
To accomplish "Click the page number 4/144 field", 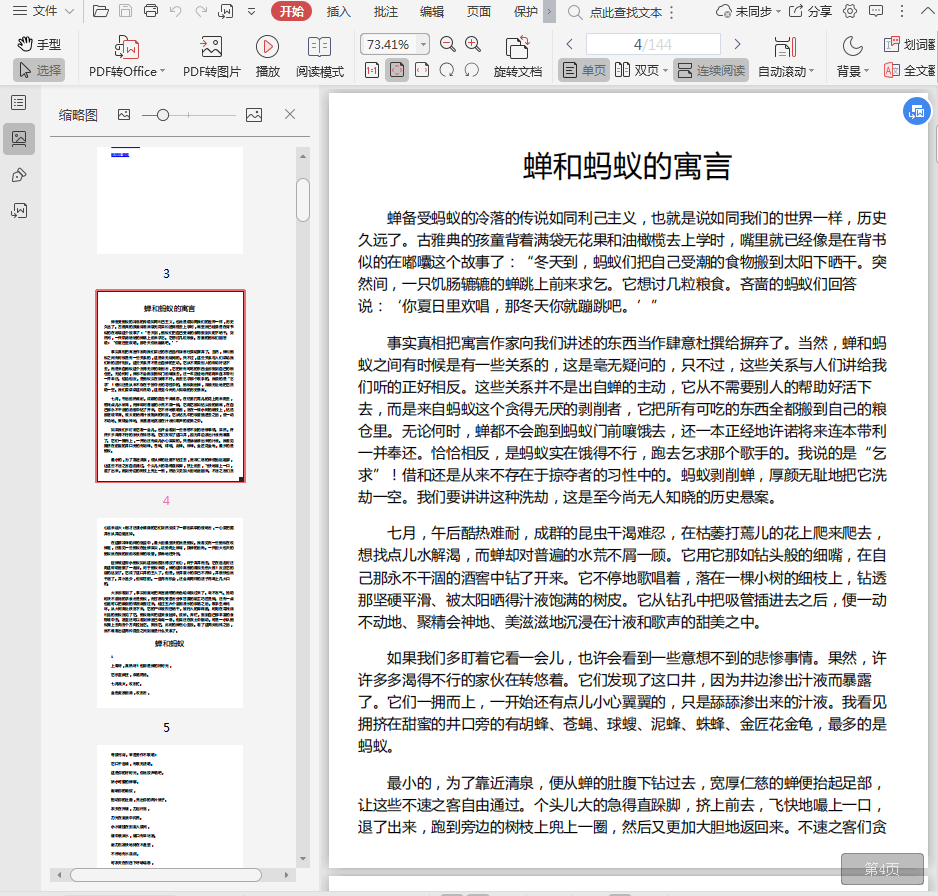I will (653, 44).
